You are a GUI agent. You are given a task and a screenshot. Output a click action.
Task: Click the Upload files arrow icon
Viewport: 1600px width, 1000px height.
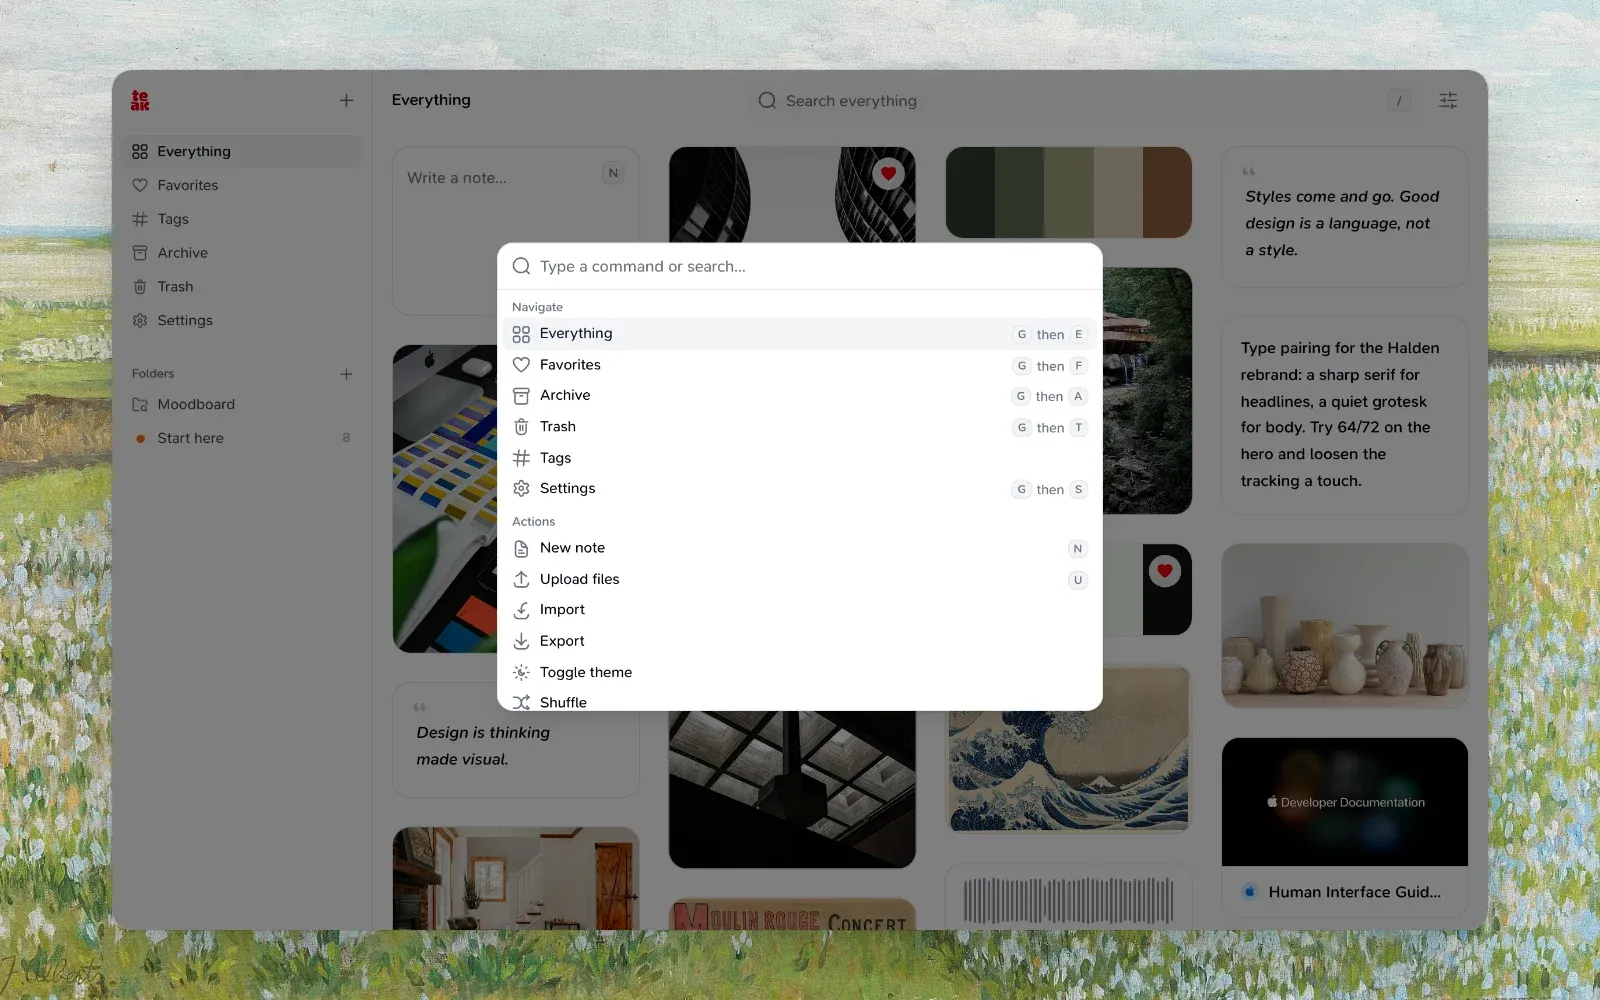521,579
